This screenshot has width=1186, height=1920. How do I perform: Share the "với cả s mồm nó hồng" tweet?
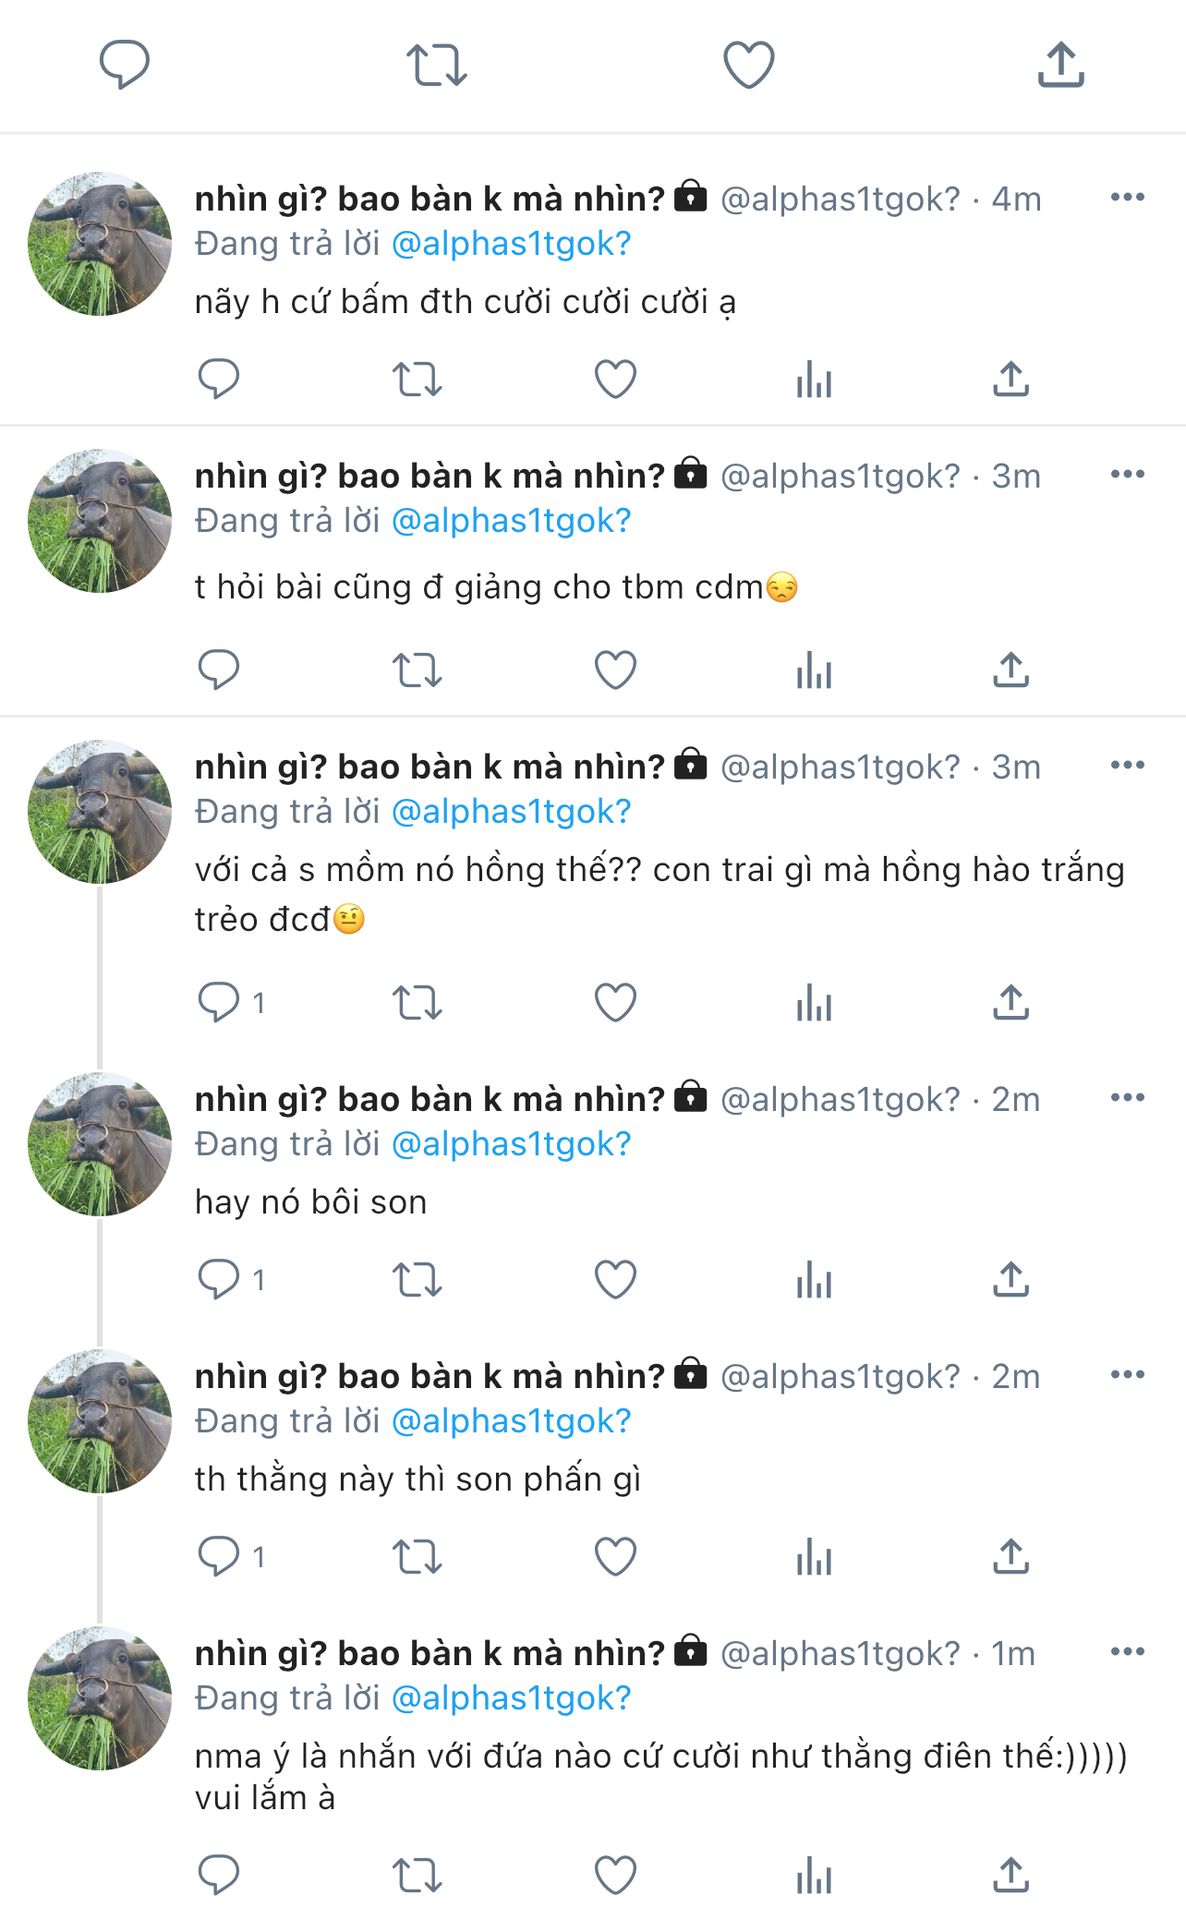click(1011, 1002)
